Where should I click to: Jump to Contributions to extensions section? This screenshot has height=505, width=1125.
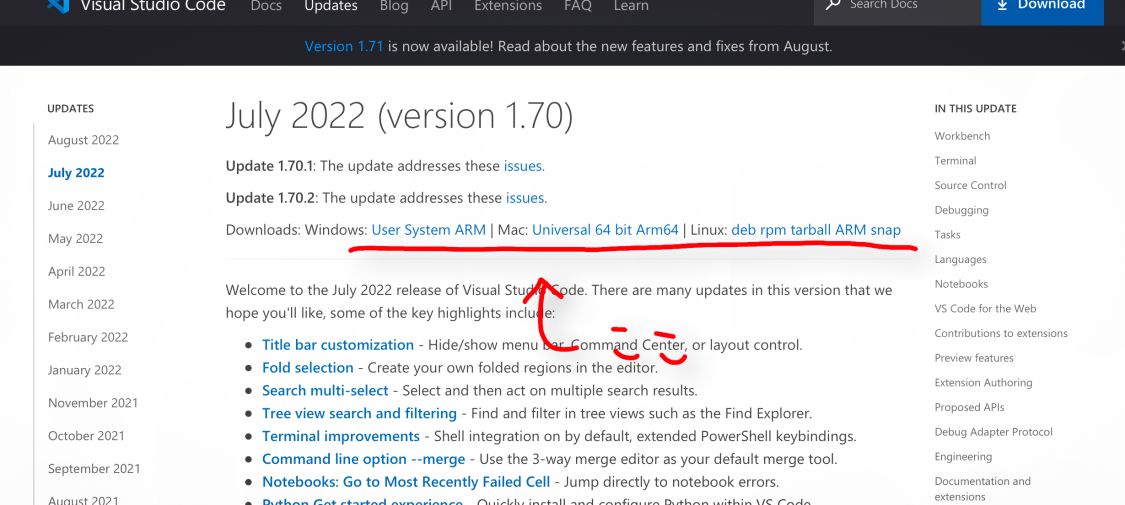click(1001, 334)
